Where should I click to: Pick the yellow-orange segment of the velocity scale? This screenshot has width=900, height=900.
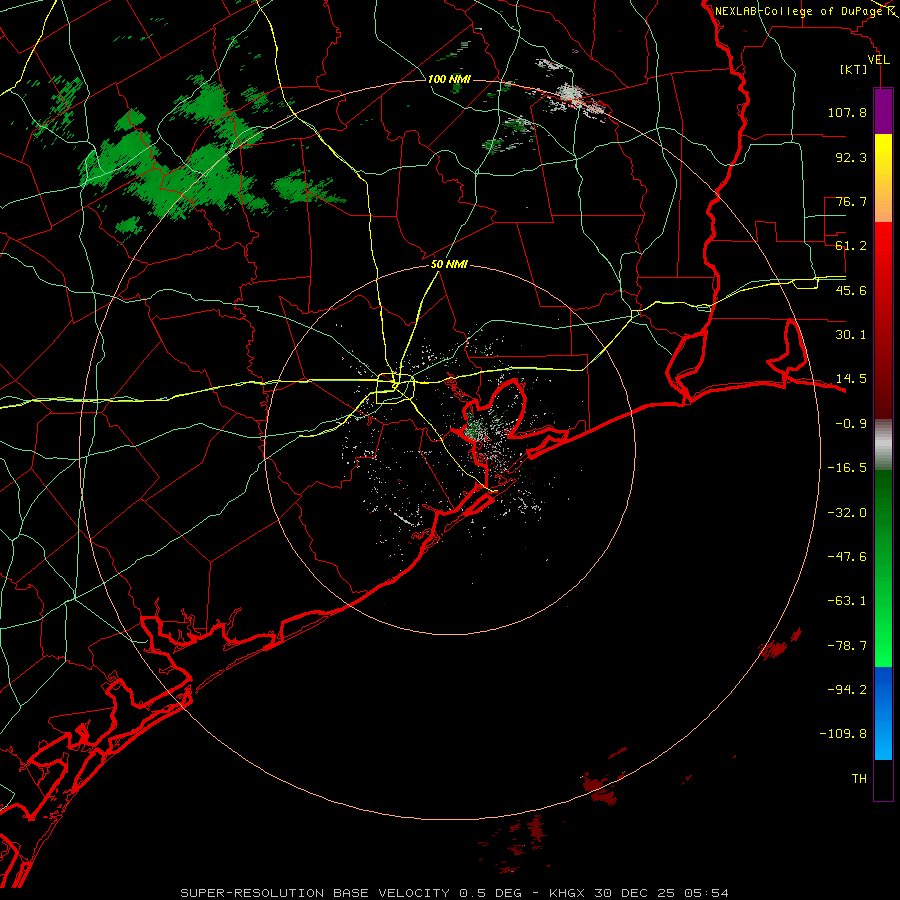coord(883,178)
